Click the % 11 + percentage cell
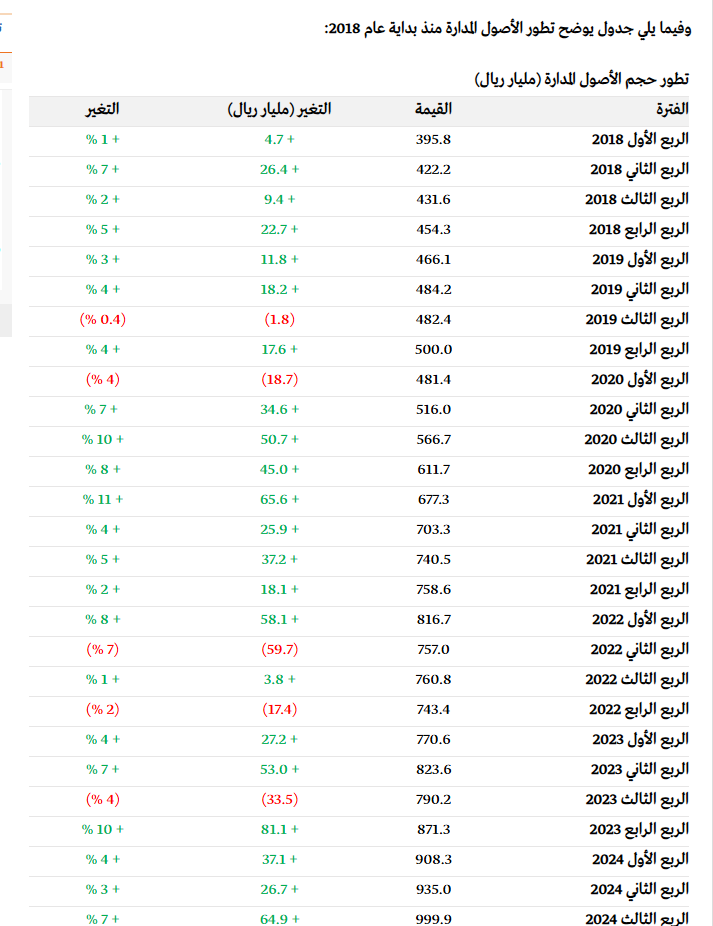 [x=103, y=499]
